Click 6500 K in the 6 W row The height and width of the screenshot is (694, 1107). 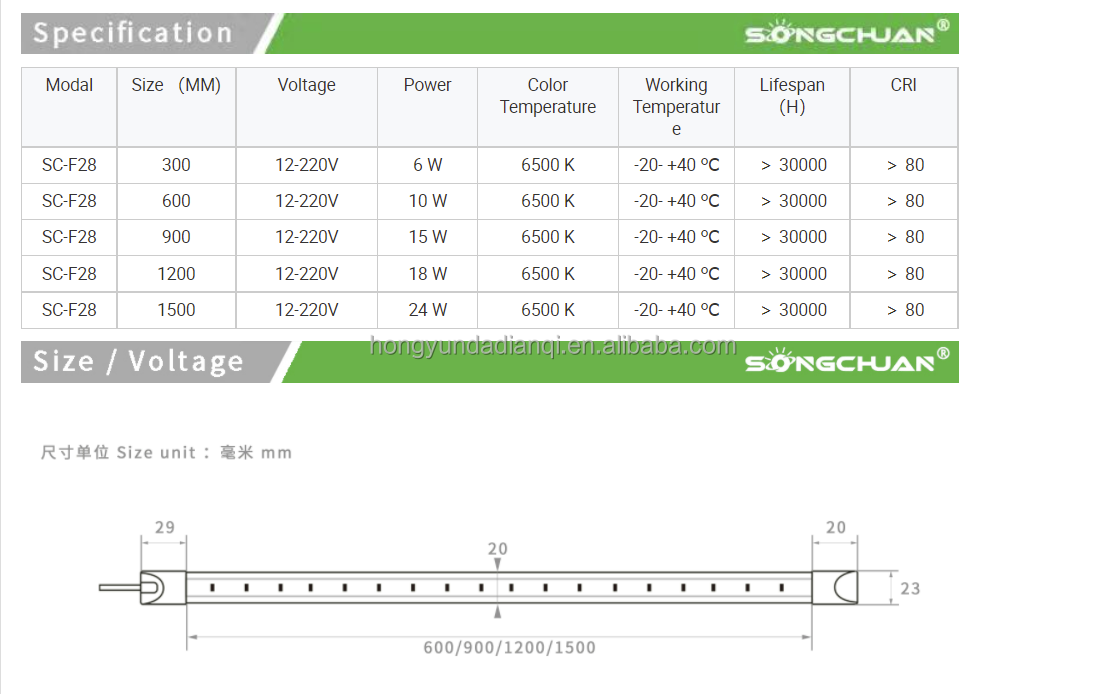[548, 165]
